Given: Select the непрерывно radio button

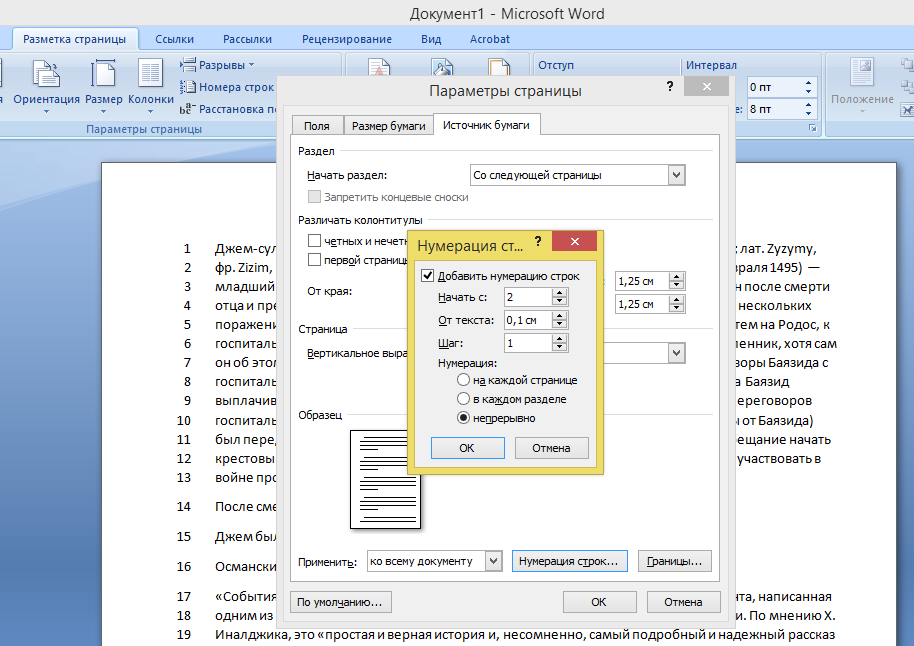Looking at the screenshot, I should (463, 418).
